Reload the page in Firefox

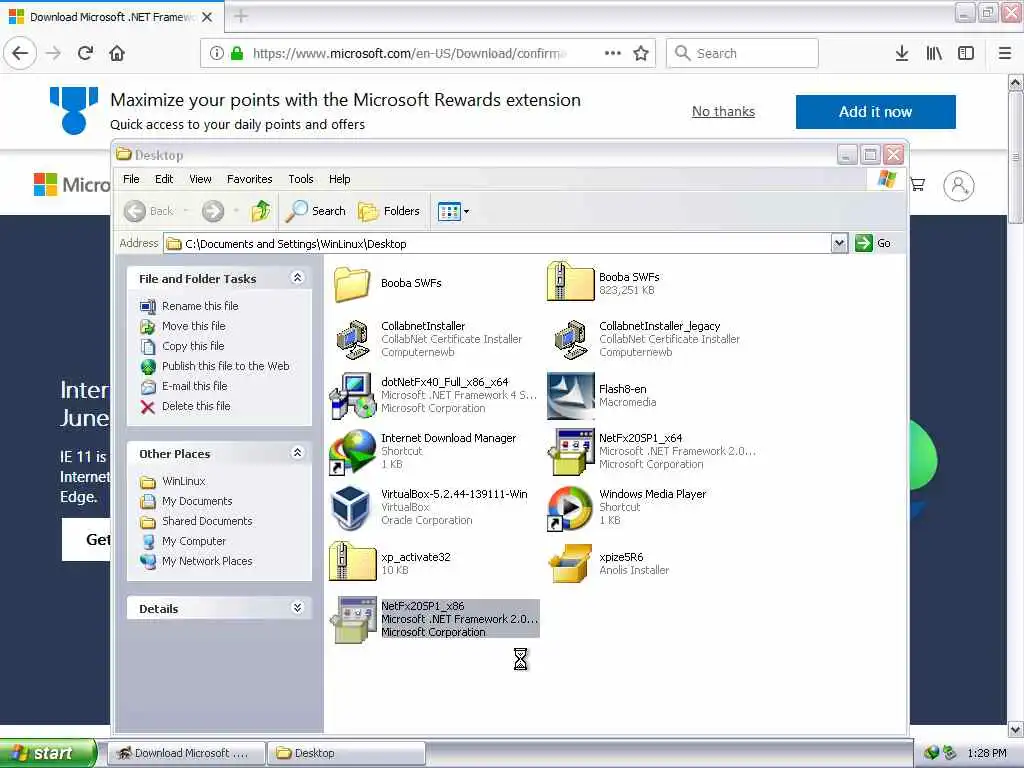[85, 53]
